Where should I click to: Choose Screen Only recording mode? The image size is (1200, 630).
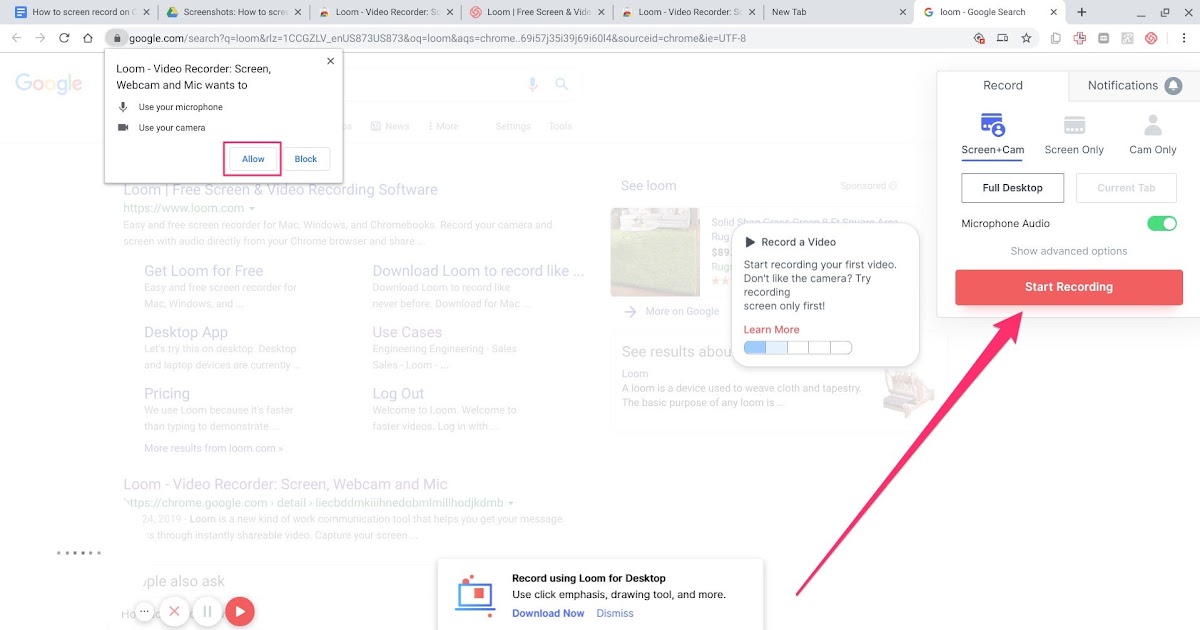click(1074, 136)
